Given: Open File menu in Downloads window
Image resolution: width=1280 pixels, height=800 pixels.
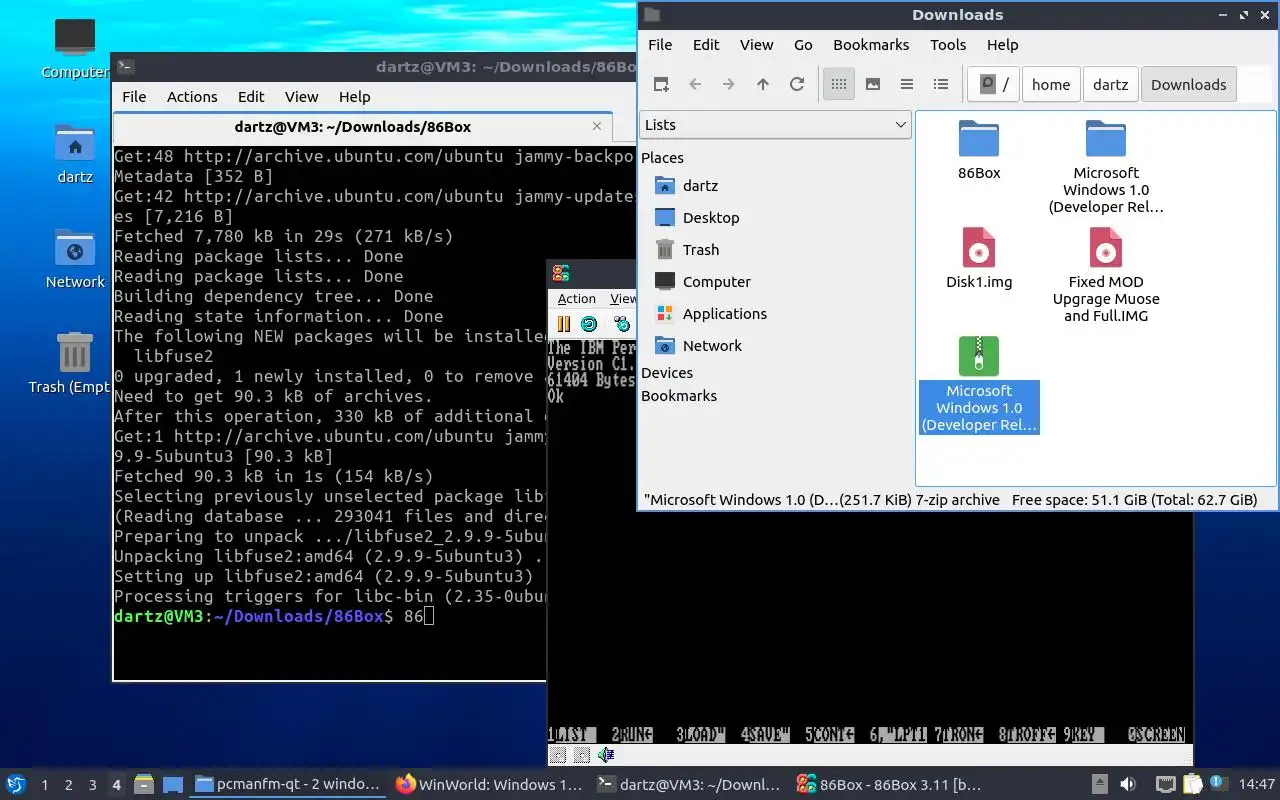Looking at the screenshot, I should pyautogui.click(x=660, y=44).
